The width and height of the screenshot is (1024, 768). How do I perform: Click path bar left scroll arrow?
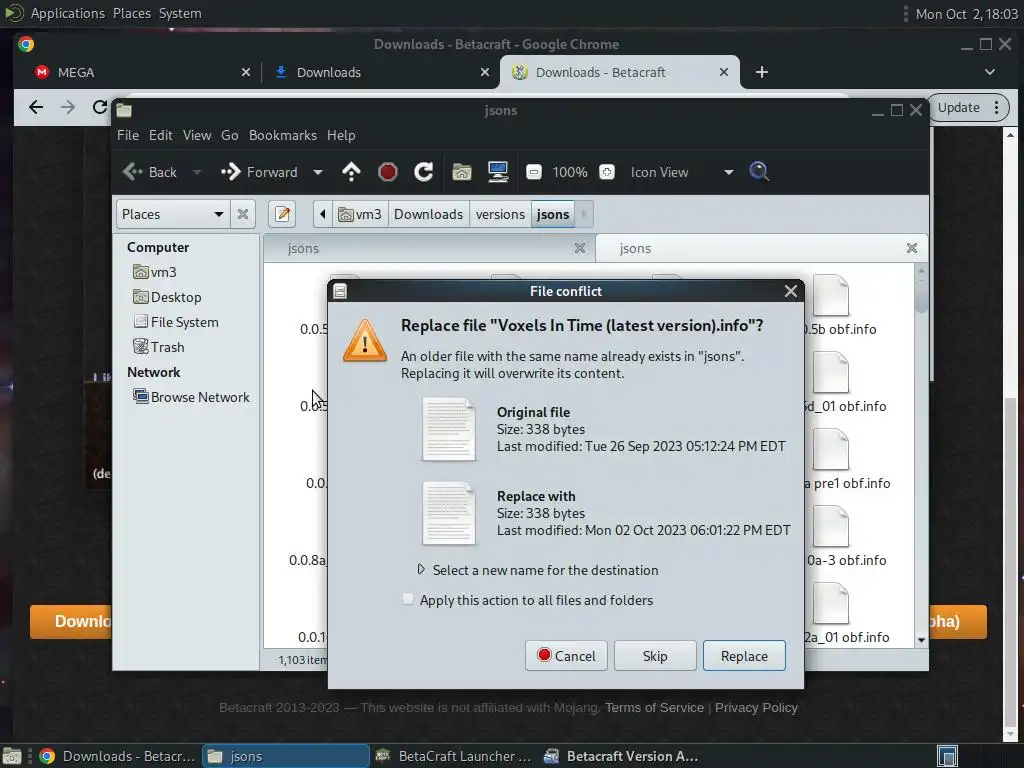[323, 214]
